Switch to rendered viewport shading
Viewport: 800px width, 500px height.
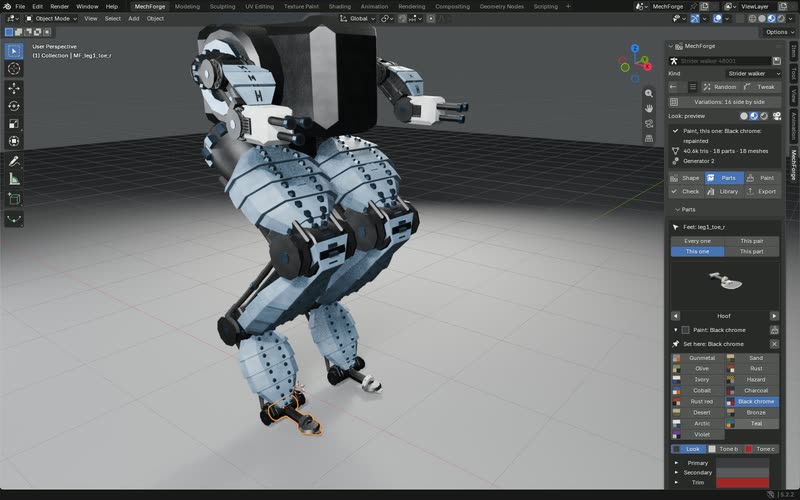pyautogui.click(x=781, y=18)
